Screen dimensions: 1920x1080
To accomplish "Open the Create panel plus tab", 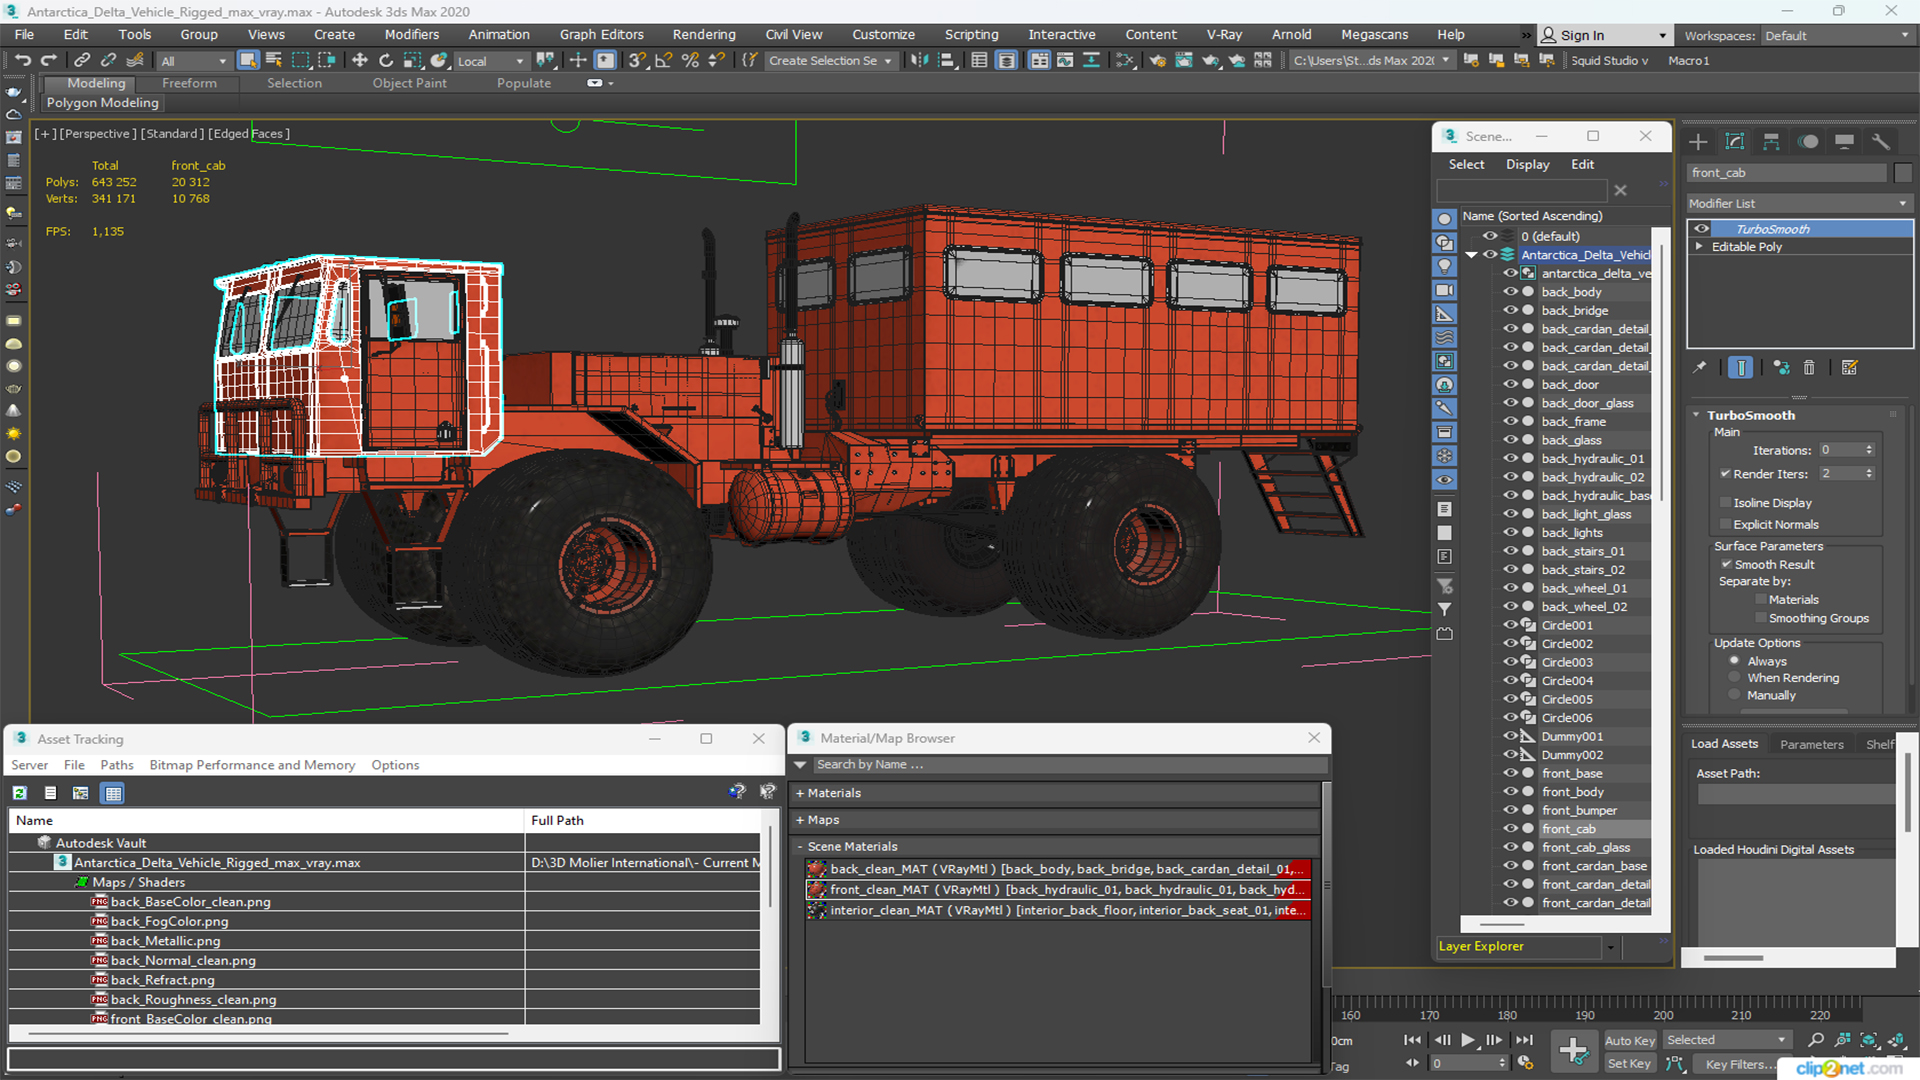I will [1698, 142].
